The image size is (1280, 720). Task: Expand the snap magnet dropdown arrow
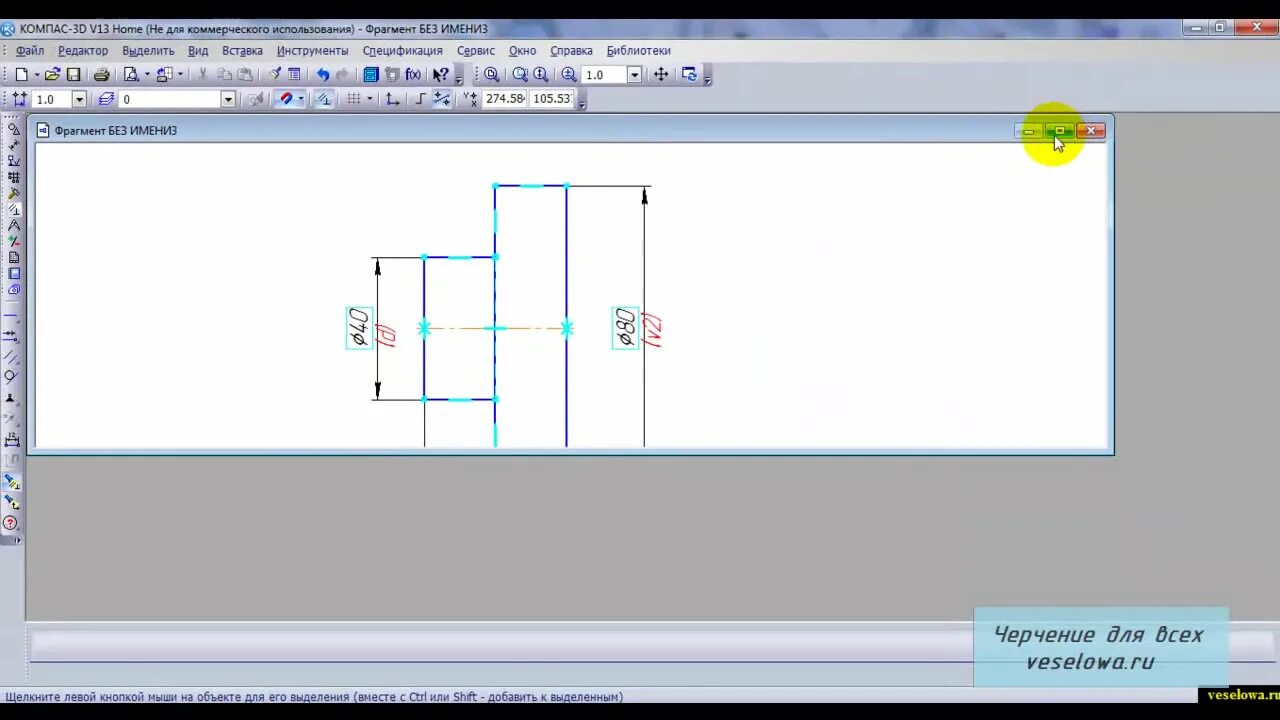point(301,99)
